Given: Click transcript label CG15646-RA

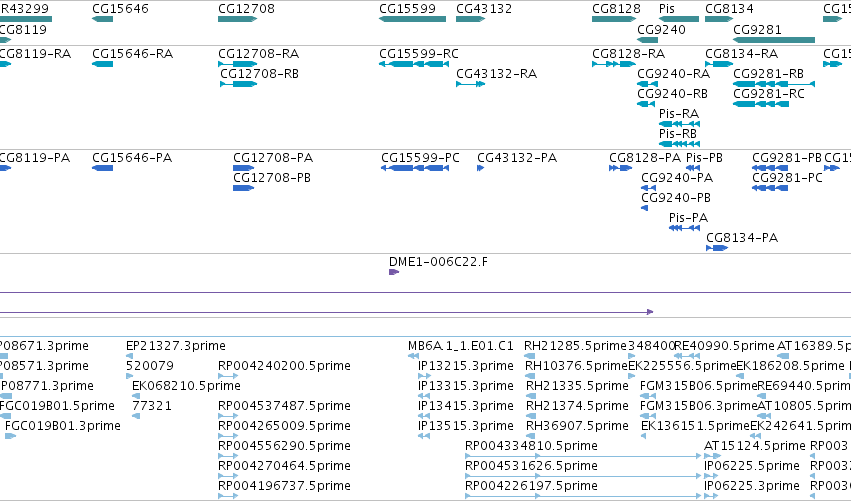Looking at the screenshot, I should [132, 53].
